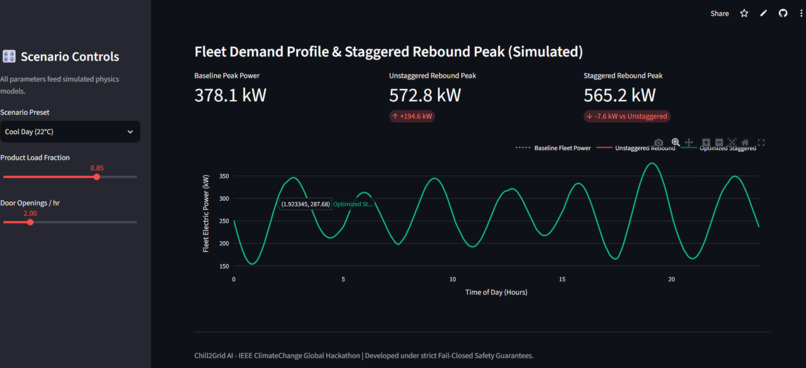Click the zoom in plus icon on chart
This screenshot has height=368, width=806.
click(x=706, y=142)
